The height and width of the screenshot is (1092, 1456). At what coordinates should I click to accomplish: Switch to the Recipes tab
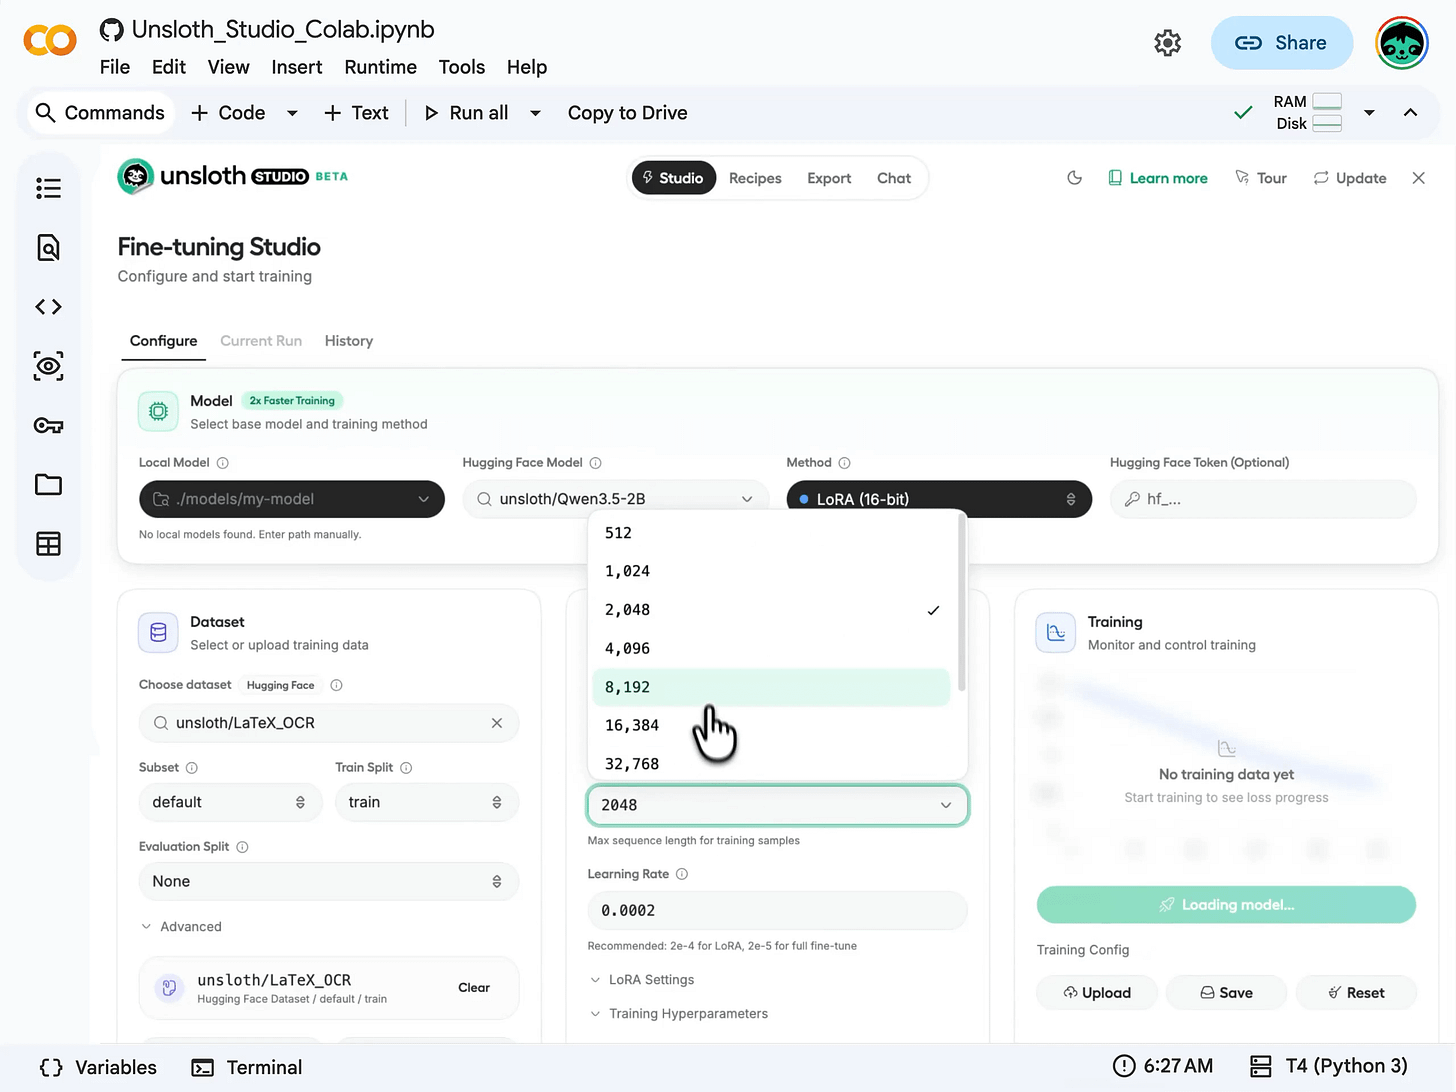(x=755, y=178)
